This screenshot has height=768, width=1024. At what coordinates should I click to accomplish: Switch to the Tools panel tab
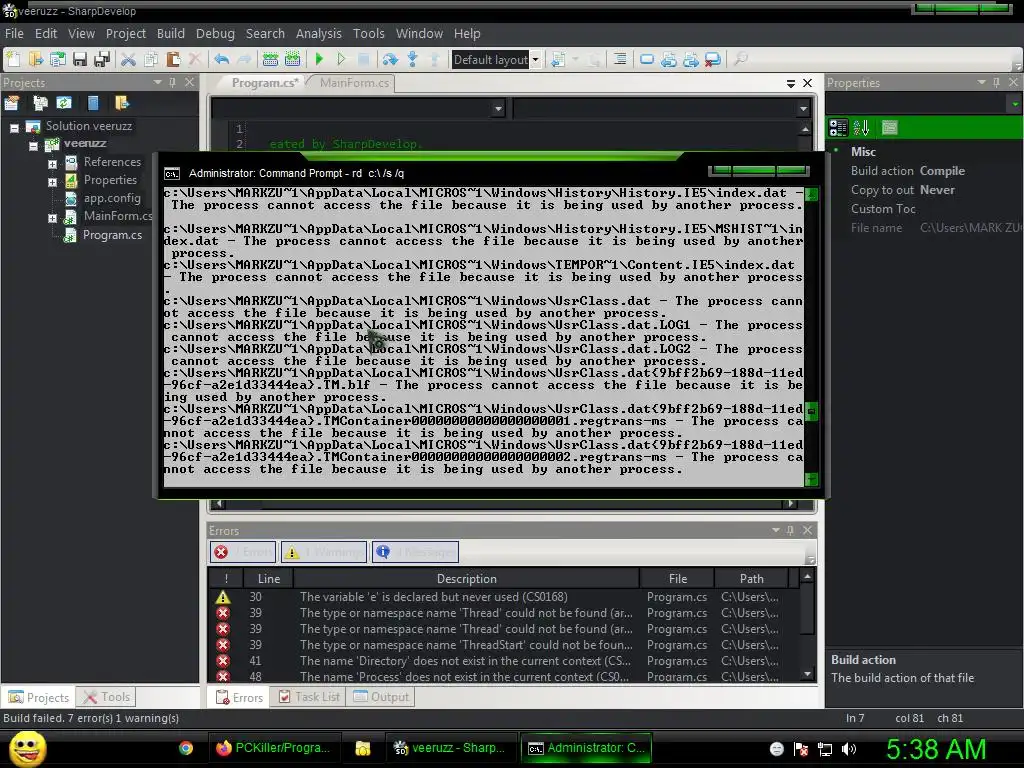pyautogui.click(x=106, y=697)
